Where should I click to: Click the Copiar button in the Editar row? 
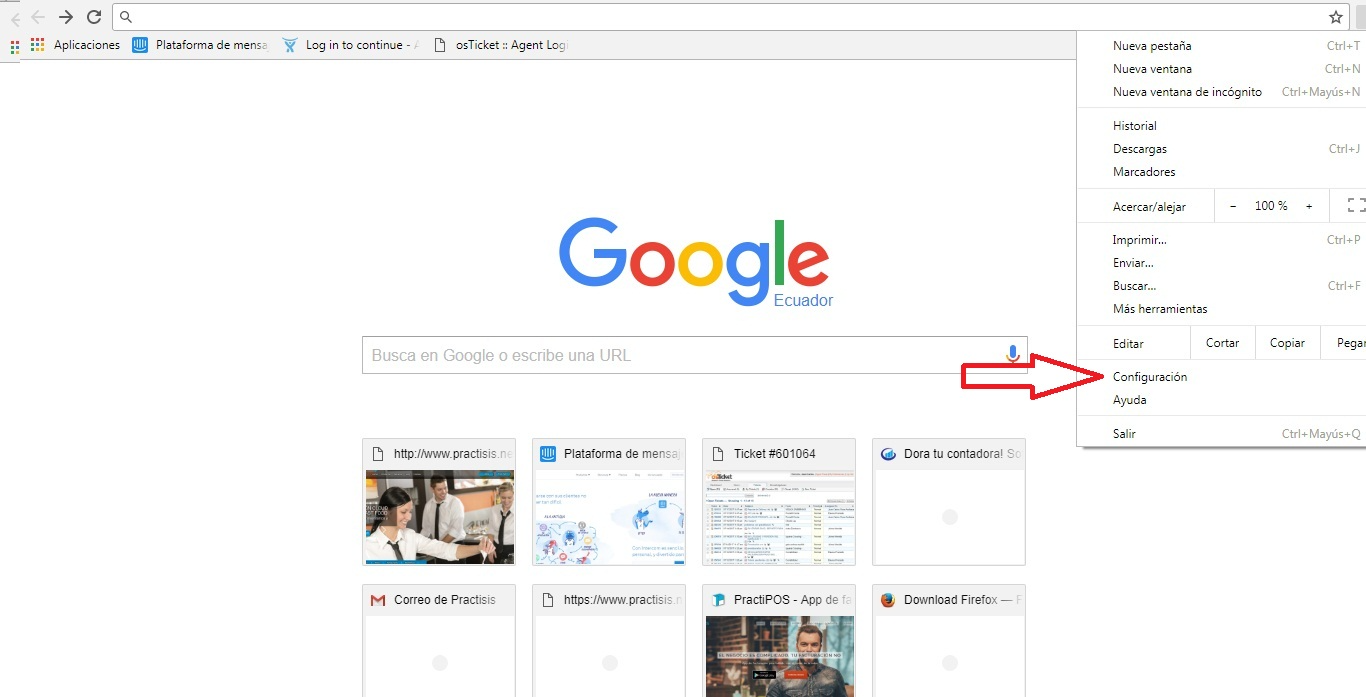(1288, 343)
